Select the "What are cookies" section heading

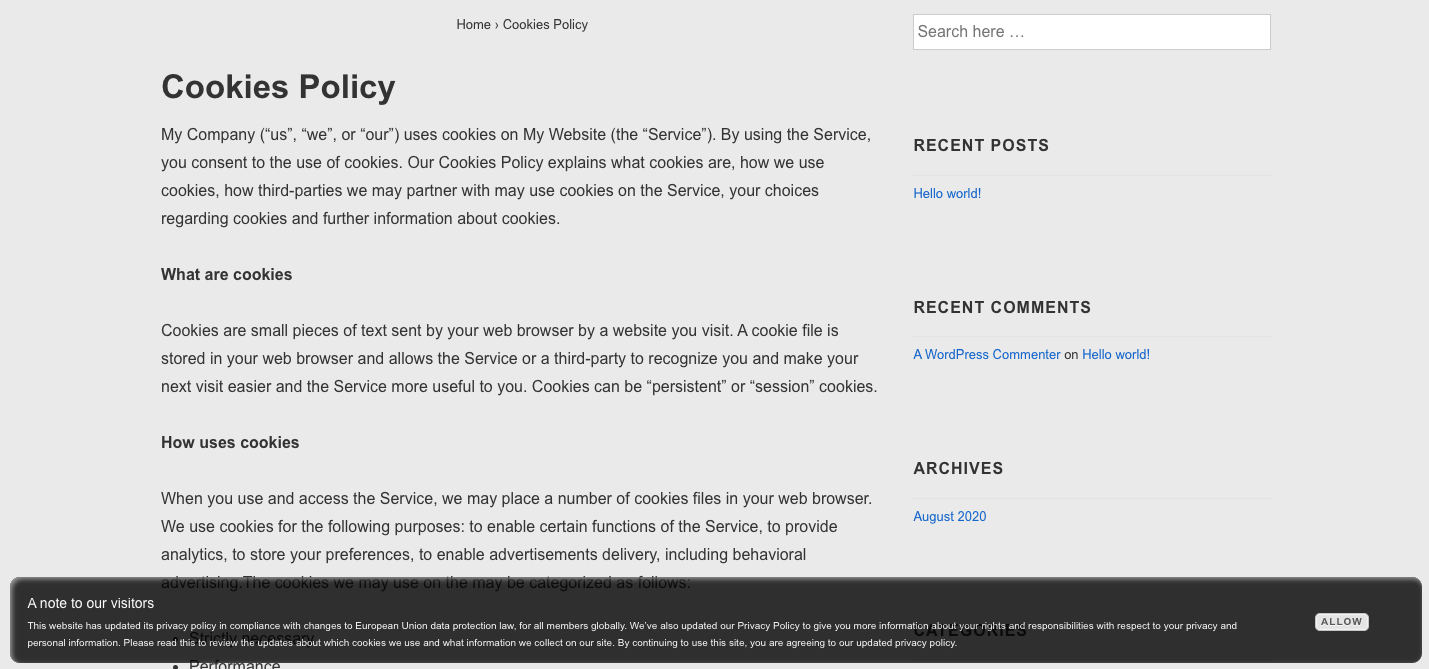coord(226,274)
